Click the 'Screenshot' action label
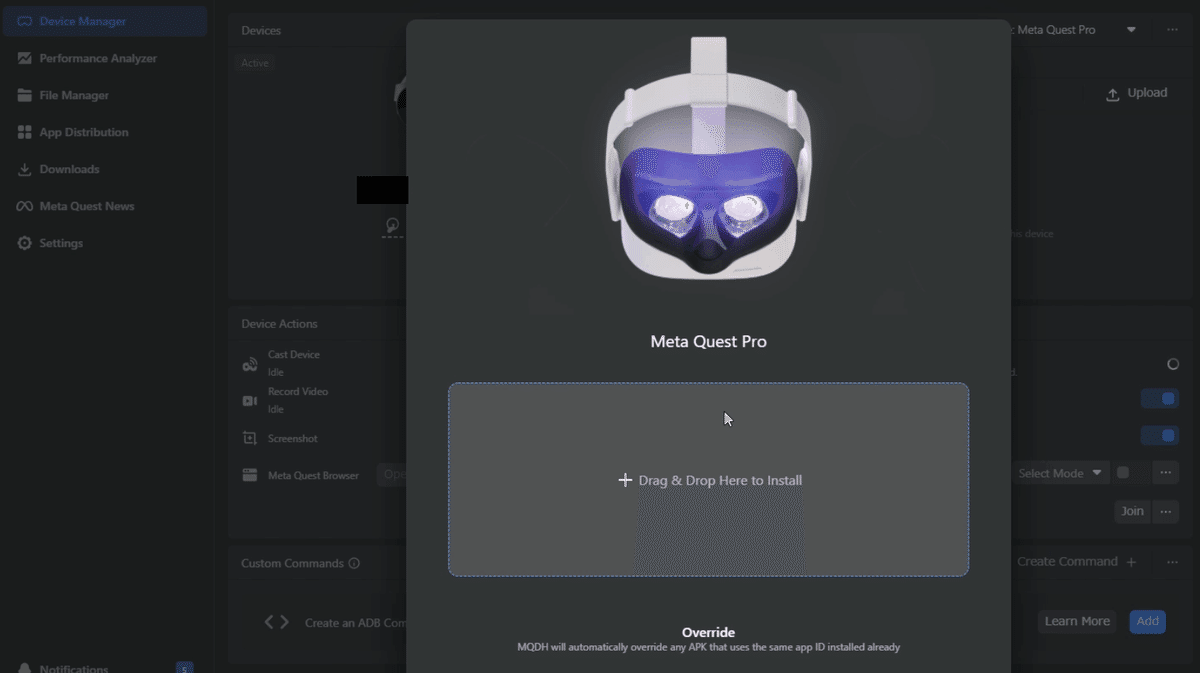 click(x=293, y=438)
